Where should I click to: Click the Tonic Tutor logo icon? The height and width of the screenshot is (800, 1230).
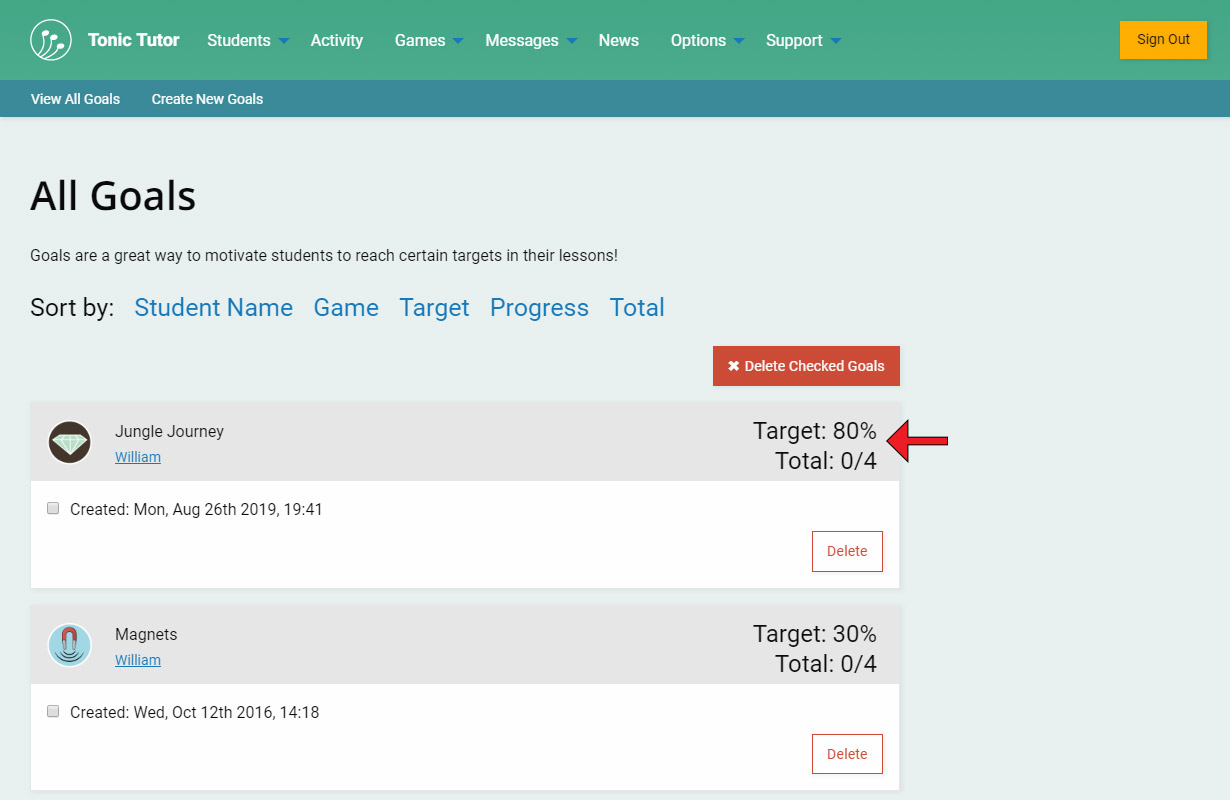point(51,40)
